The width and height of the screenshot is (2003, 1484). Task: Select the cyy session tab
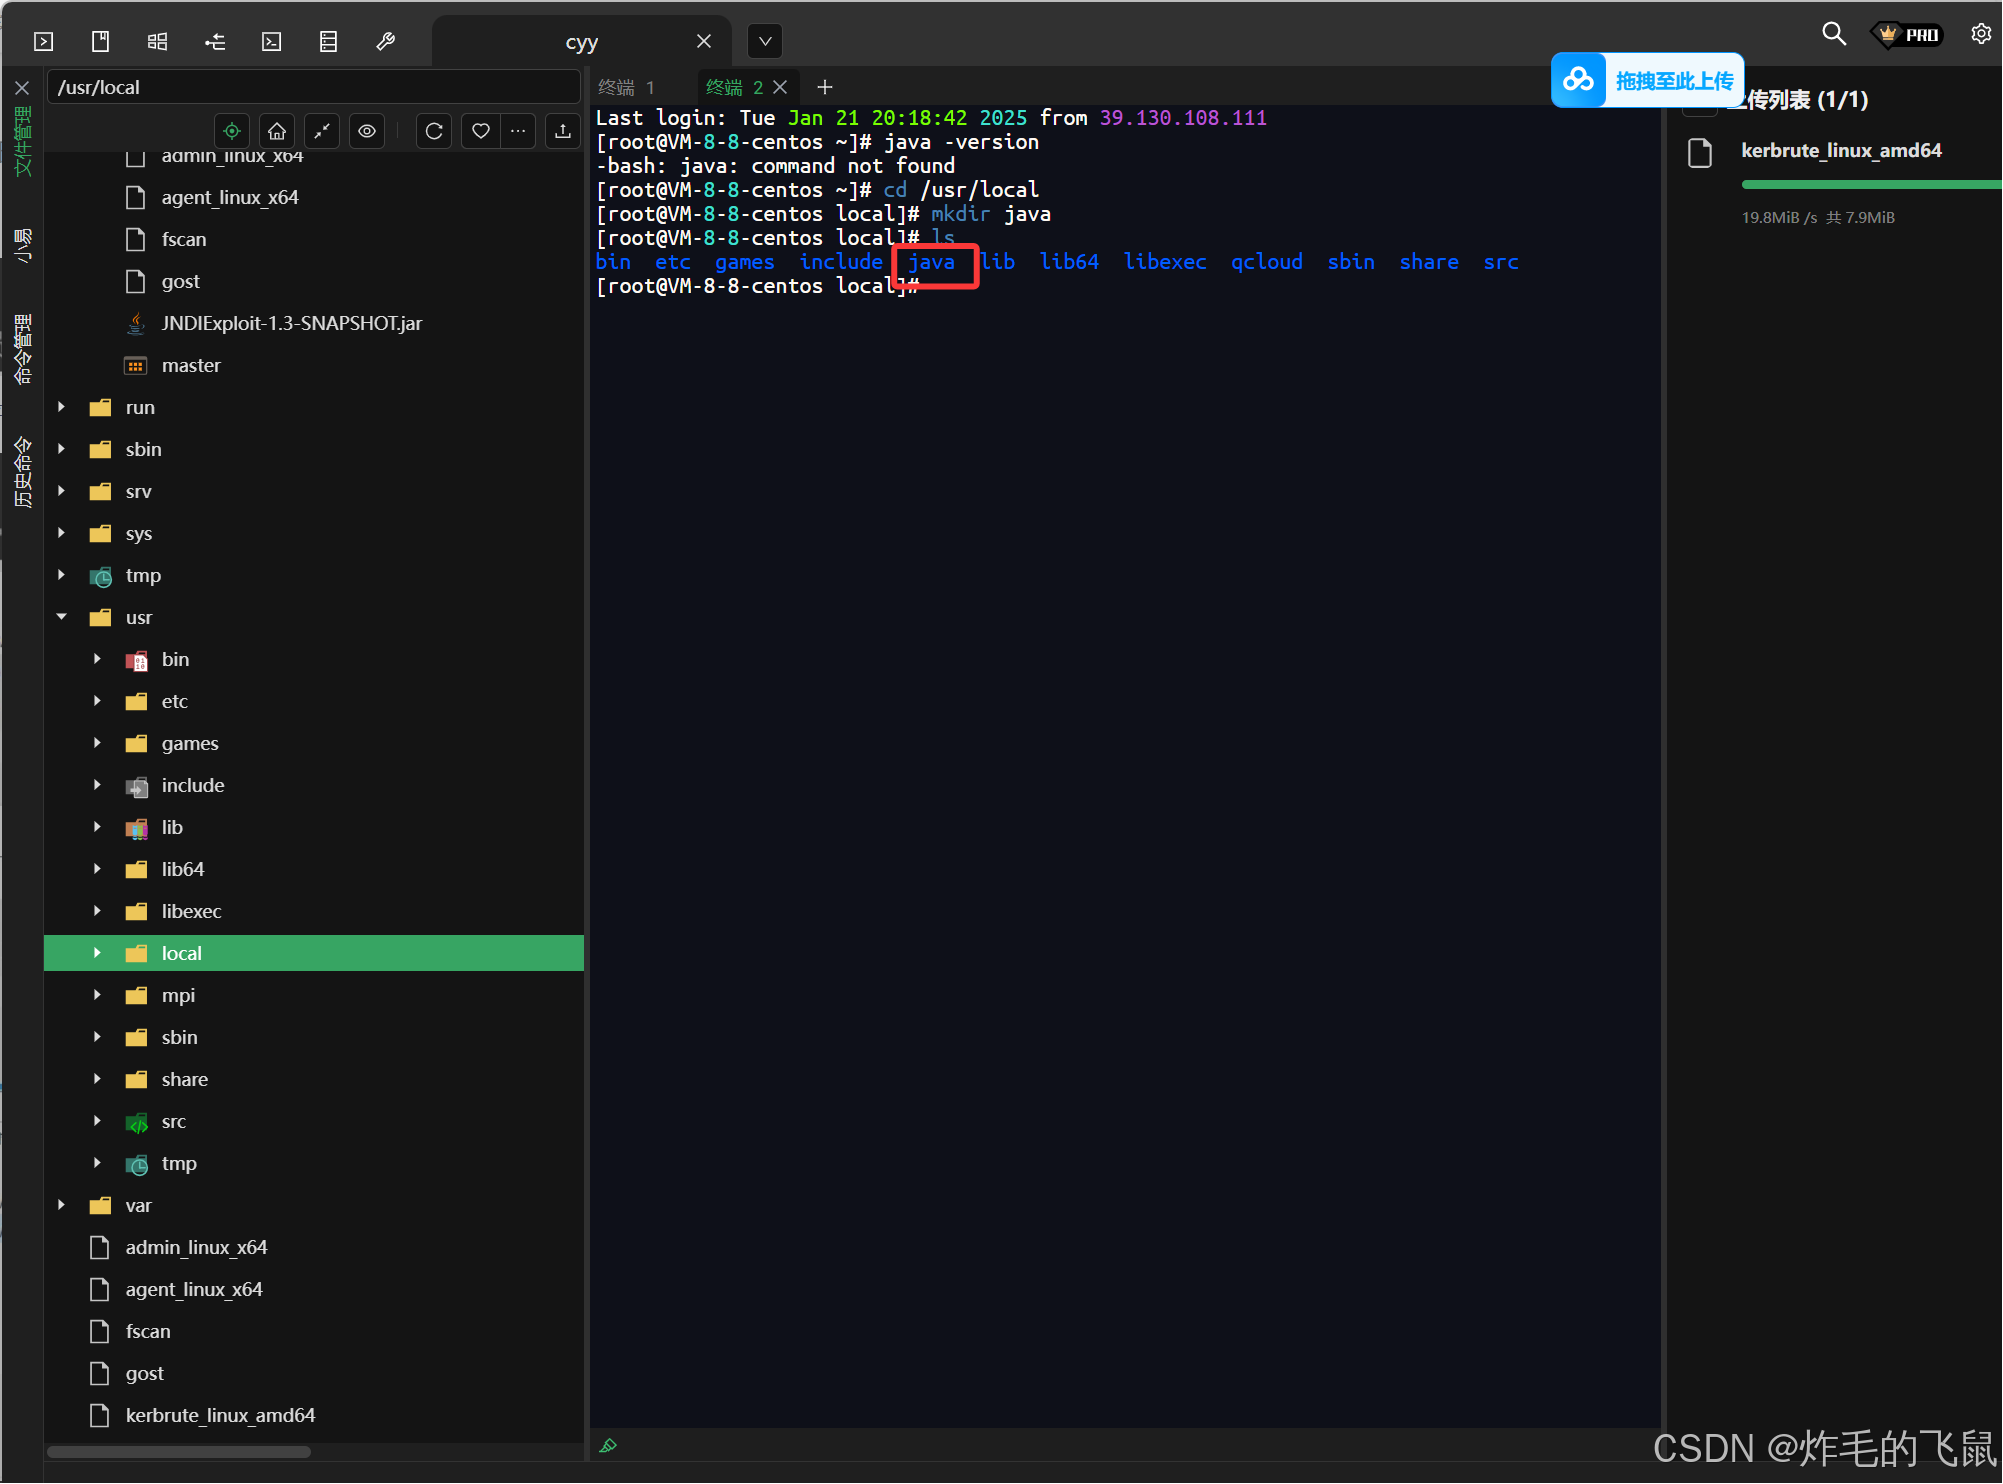point(581,42)
